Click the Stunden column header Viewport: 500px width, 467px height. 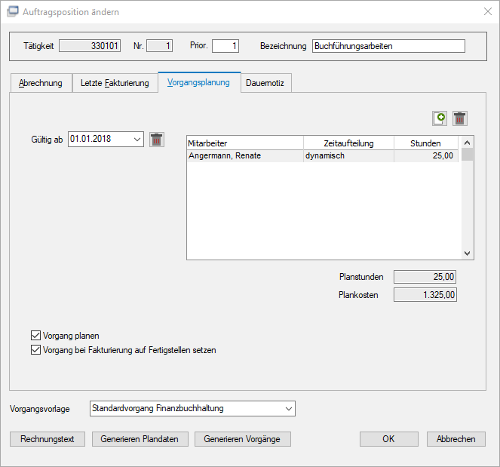[426, 143]
